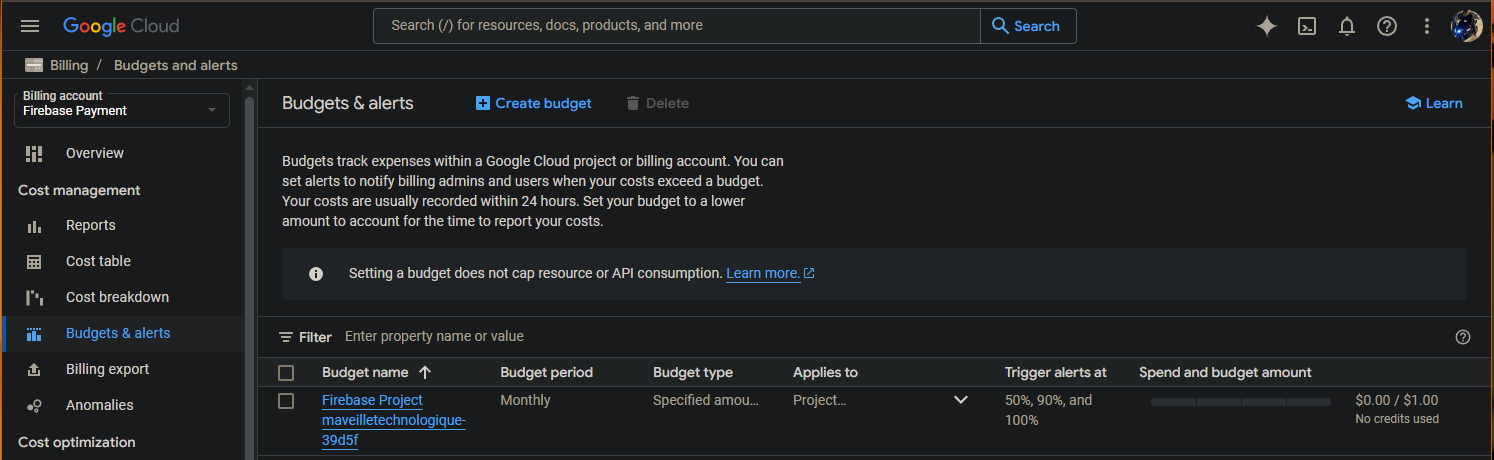Click the Billing export upload icon

point(34,369)
